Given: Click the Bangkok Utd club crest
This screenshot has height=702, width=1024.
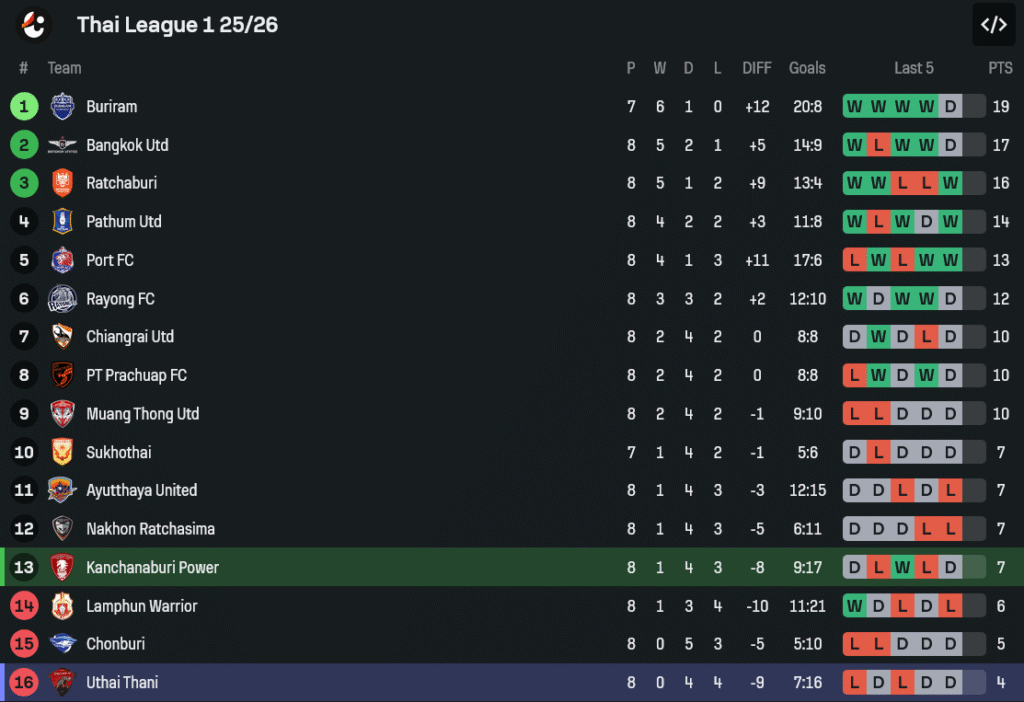Looking at the screenshot, I should point(62,145).
